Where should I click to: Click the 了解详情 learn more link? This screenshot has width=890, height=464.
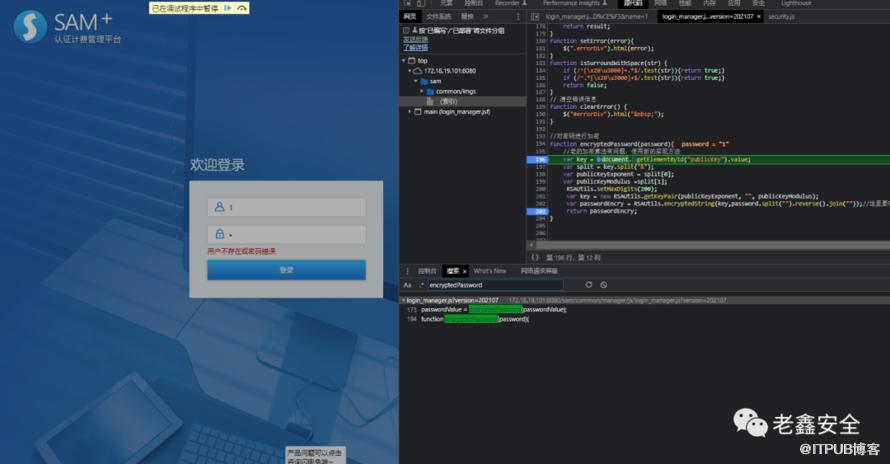415,47
